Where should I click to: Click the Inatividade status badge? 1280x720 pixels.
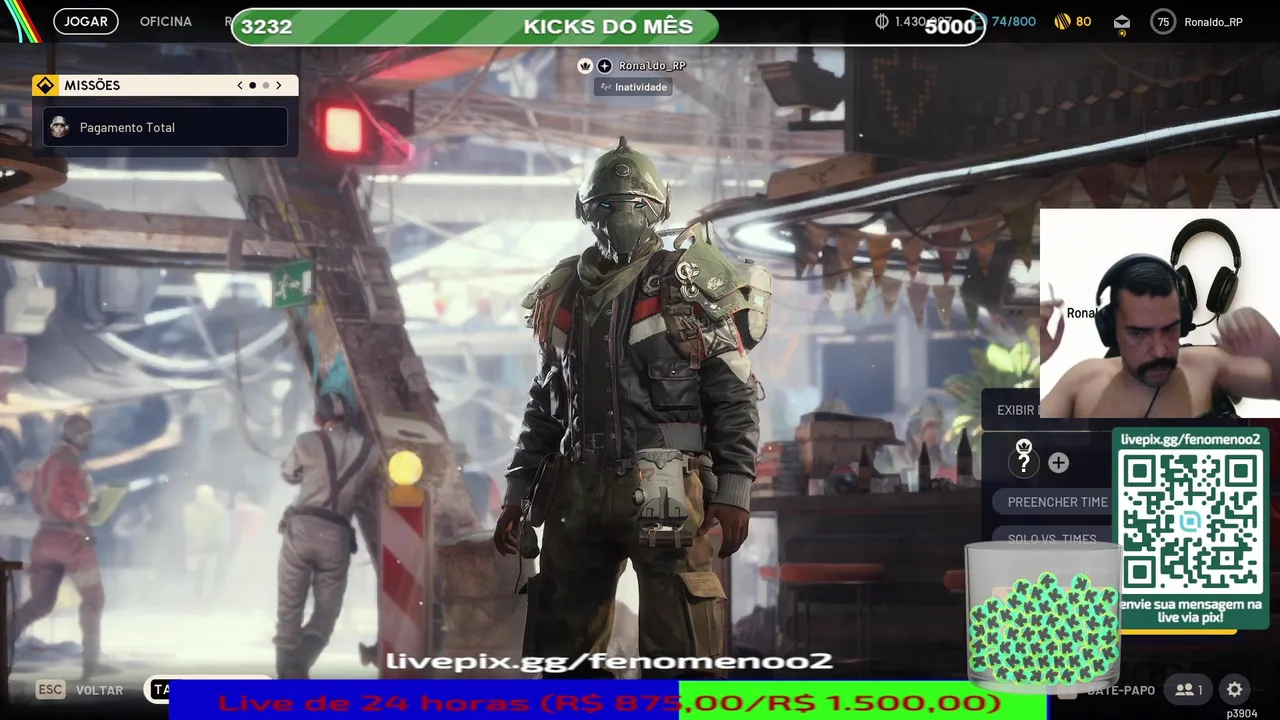click(633, 87)
